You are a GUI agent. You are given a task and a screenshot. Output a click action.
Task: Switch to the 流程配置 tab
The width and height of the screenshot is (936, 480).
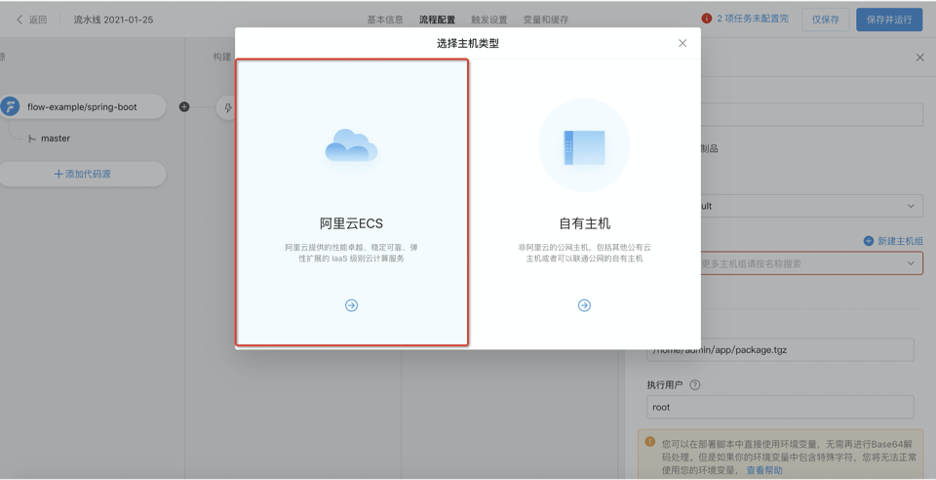pyautogui.click(x=437, y=20)
